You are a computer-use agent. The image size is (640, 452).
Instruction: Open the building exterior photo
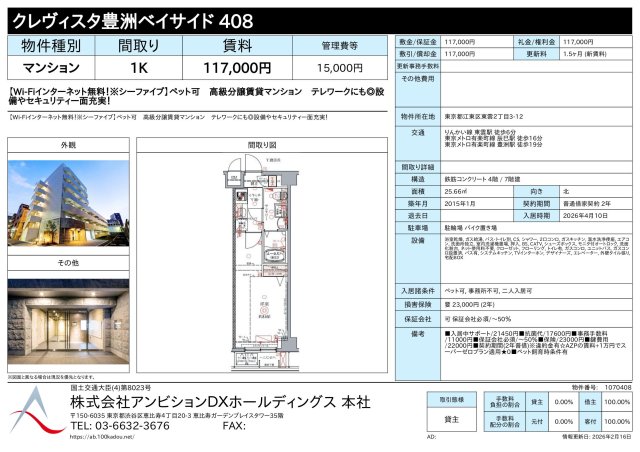click(x=68, y=203)
